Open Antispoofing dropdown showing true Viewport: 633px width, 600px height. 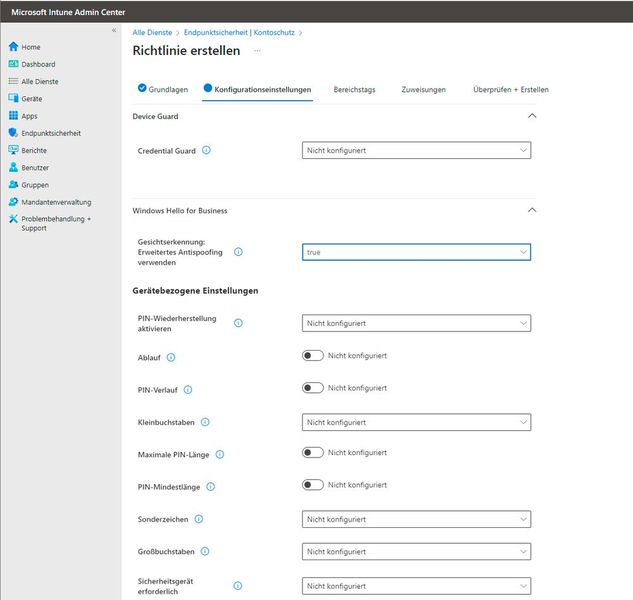[x=416, y=252]
